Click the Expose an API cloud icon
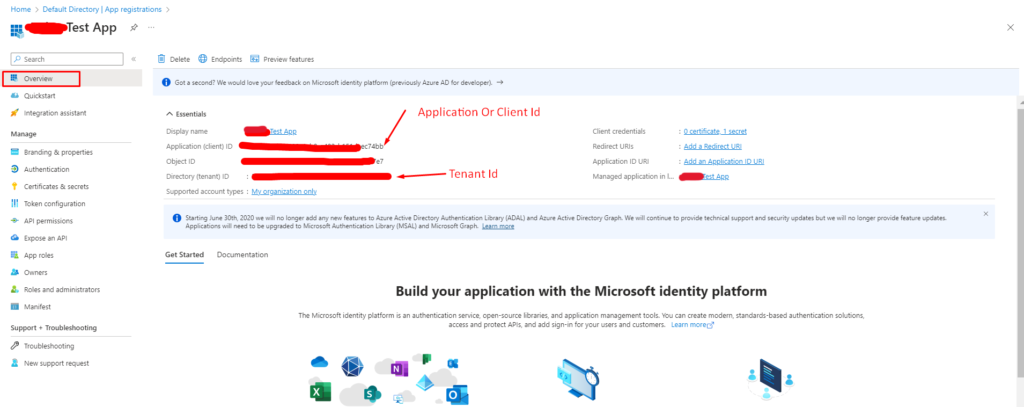The height and width of the screenshot is (407, 1024). point(14,238)
